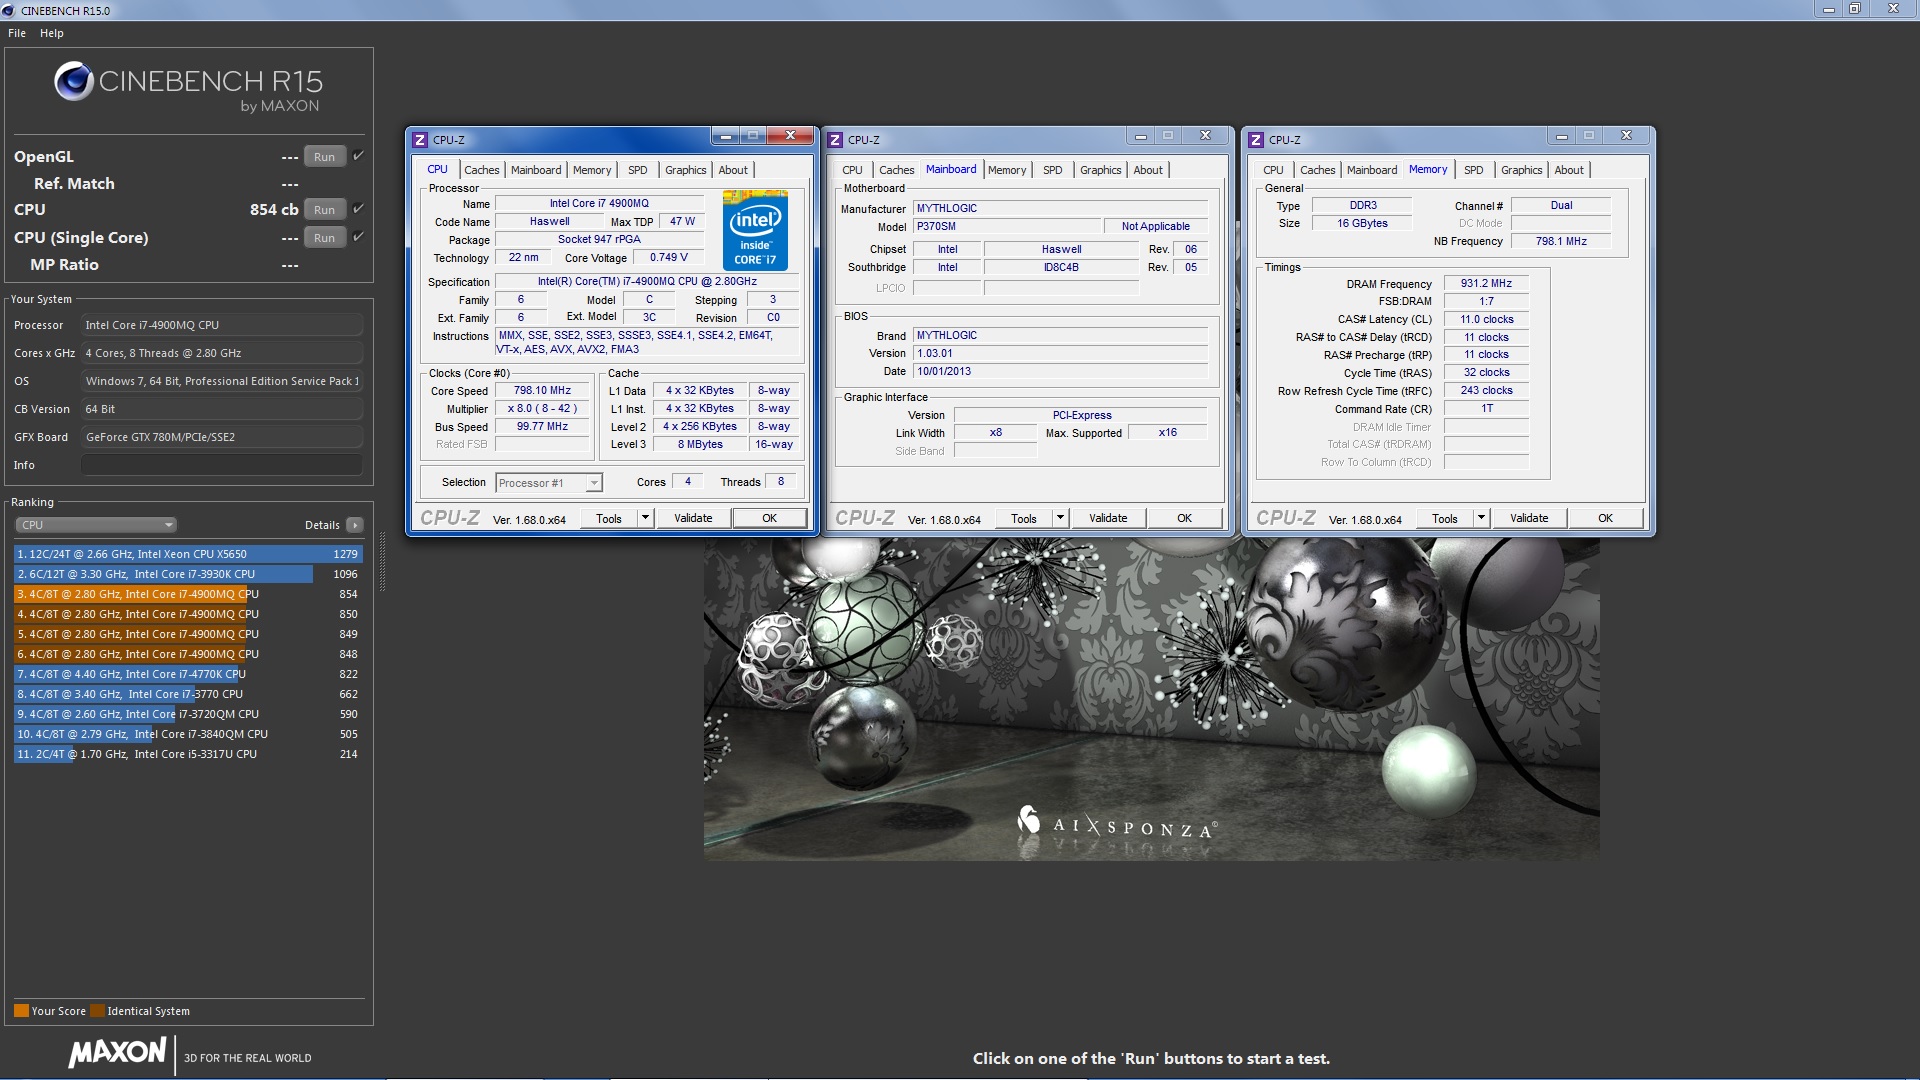Run the CPU Single Core benchmark
The width and height of the screenshot is (1920, 1080).
(x=324, y=237)
